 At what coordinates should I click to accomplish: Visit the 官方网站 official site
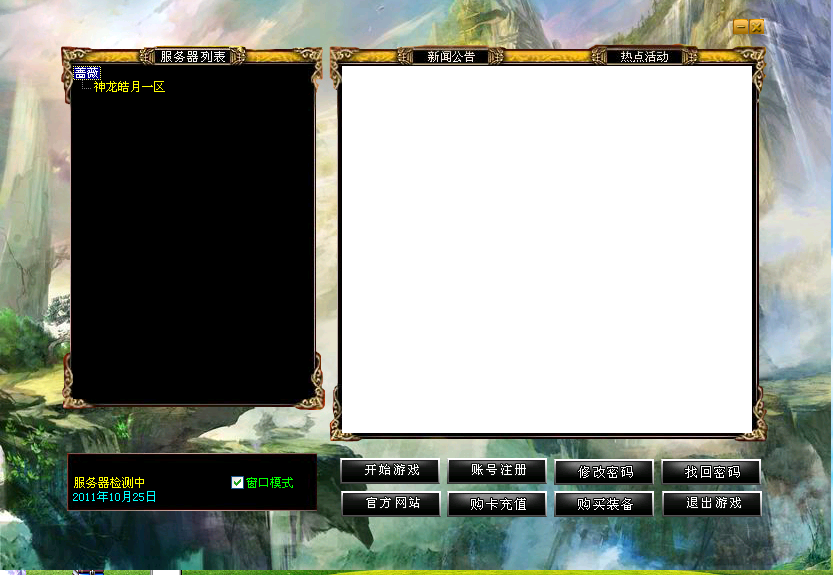click(390, 503)
